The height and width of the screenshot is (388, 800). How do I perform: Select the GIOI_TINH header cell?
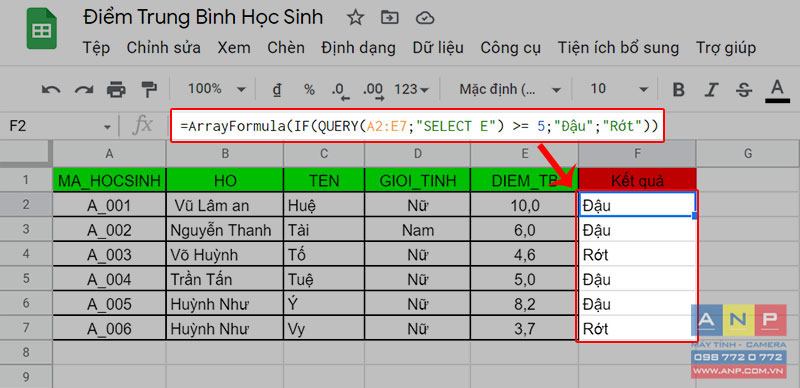tap(417, 180)
